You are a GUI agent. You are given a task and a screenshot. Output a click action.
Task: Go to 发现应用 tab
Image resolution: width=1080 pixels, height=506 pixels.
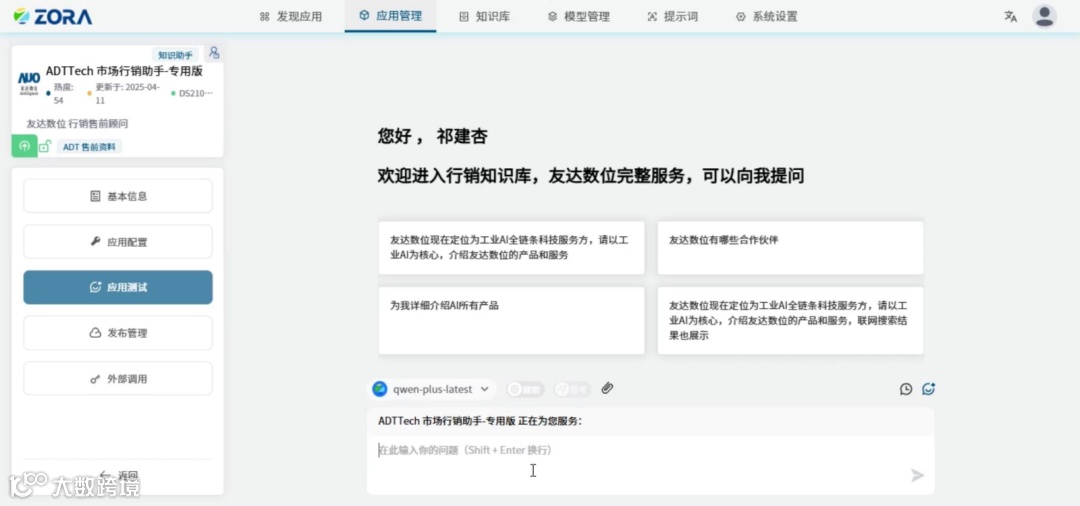point(291,17)
